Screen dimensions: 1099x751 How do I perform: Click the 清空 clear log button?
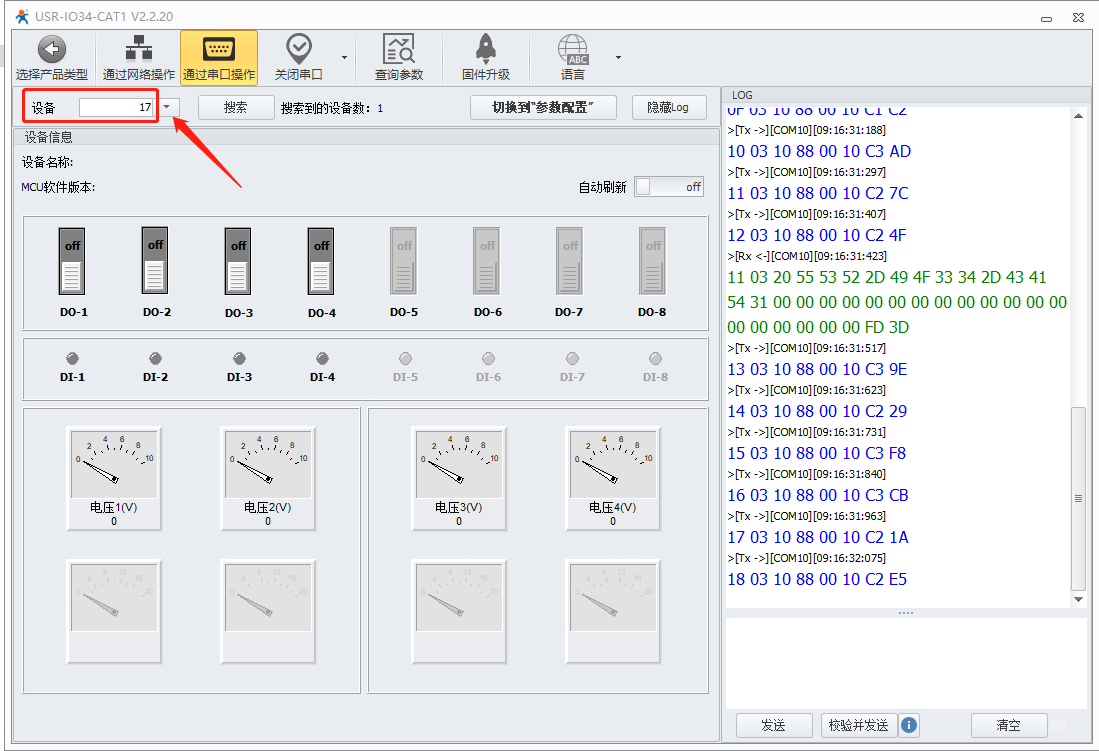1009,725
